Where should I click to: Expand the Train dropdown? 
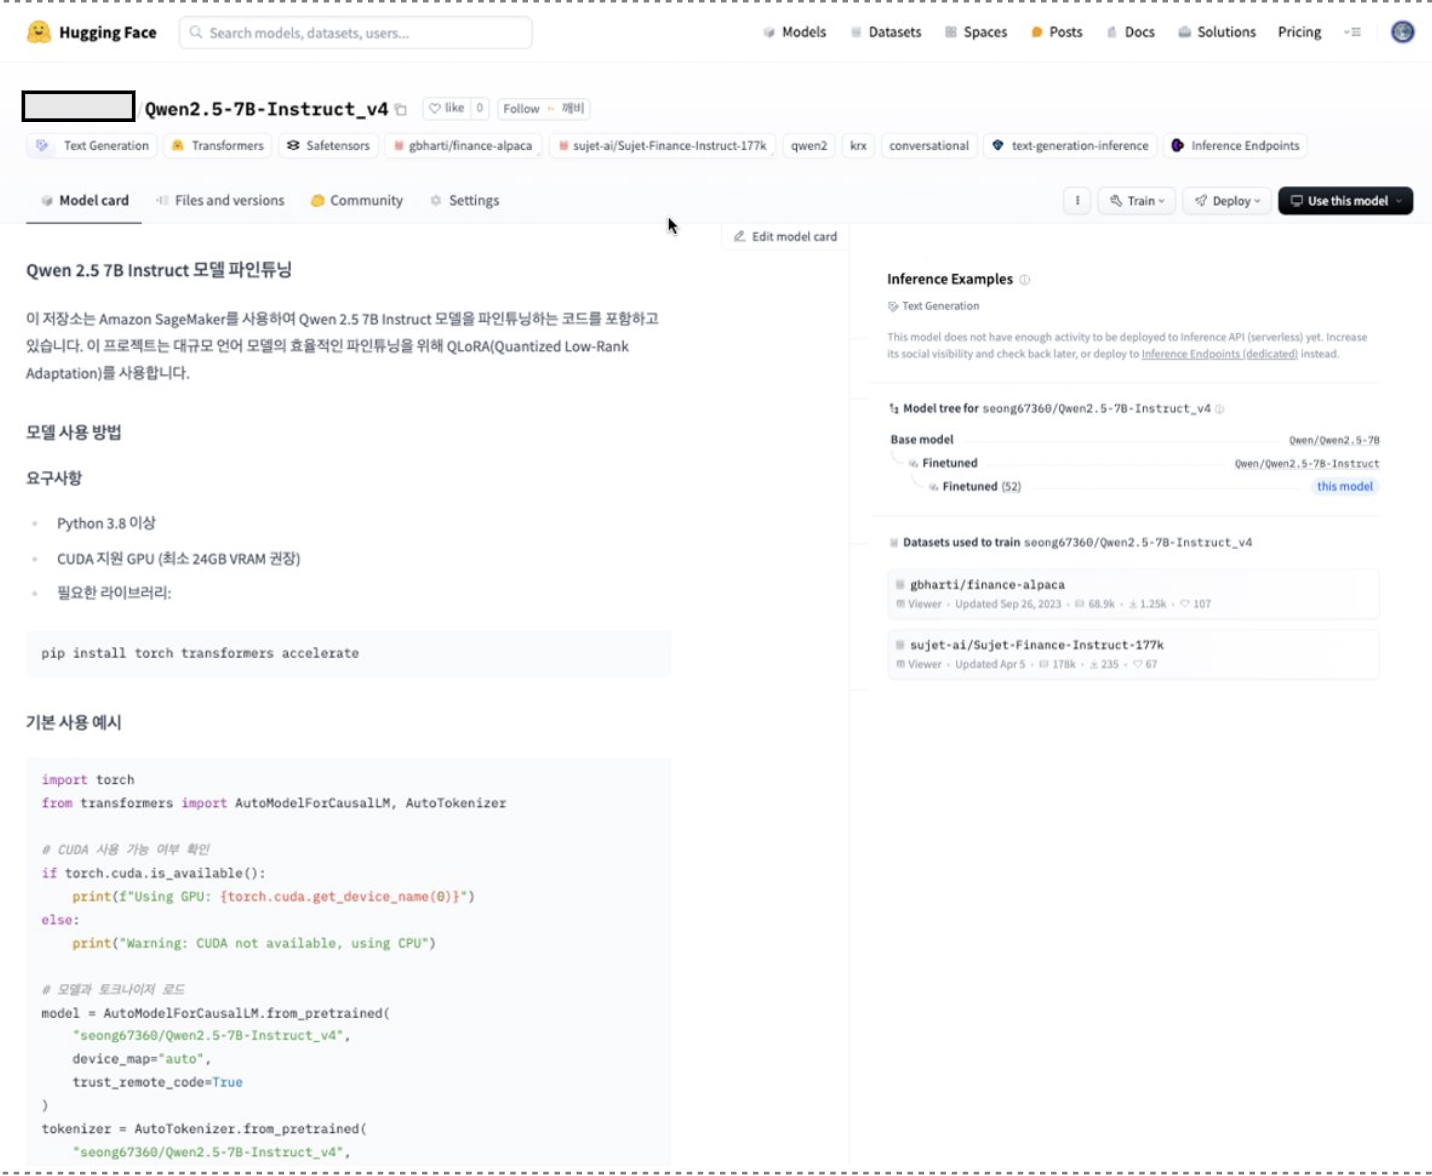pyautogui.click(x=1137, y=201)
